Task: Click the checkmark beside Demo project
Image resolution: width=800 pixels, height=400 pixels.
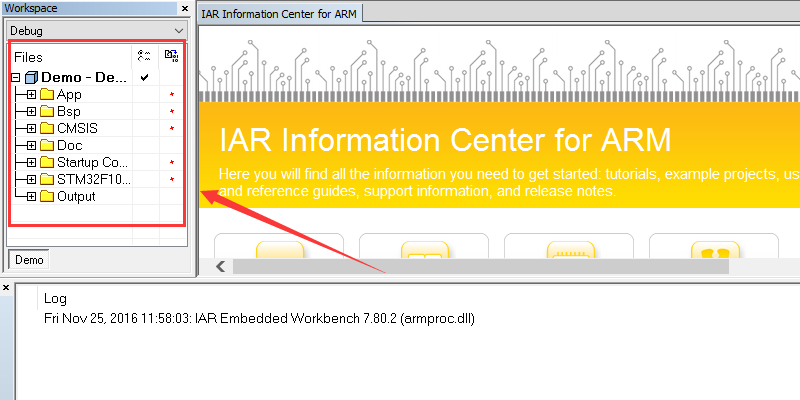Action: (x=145, y=78)
